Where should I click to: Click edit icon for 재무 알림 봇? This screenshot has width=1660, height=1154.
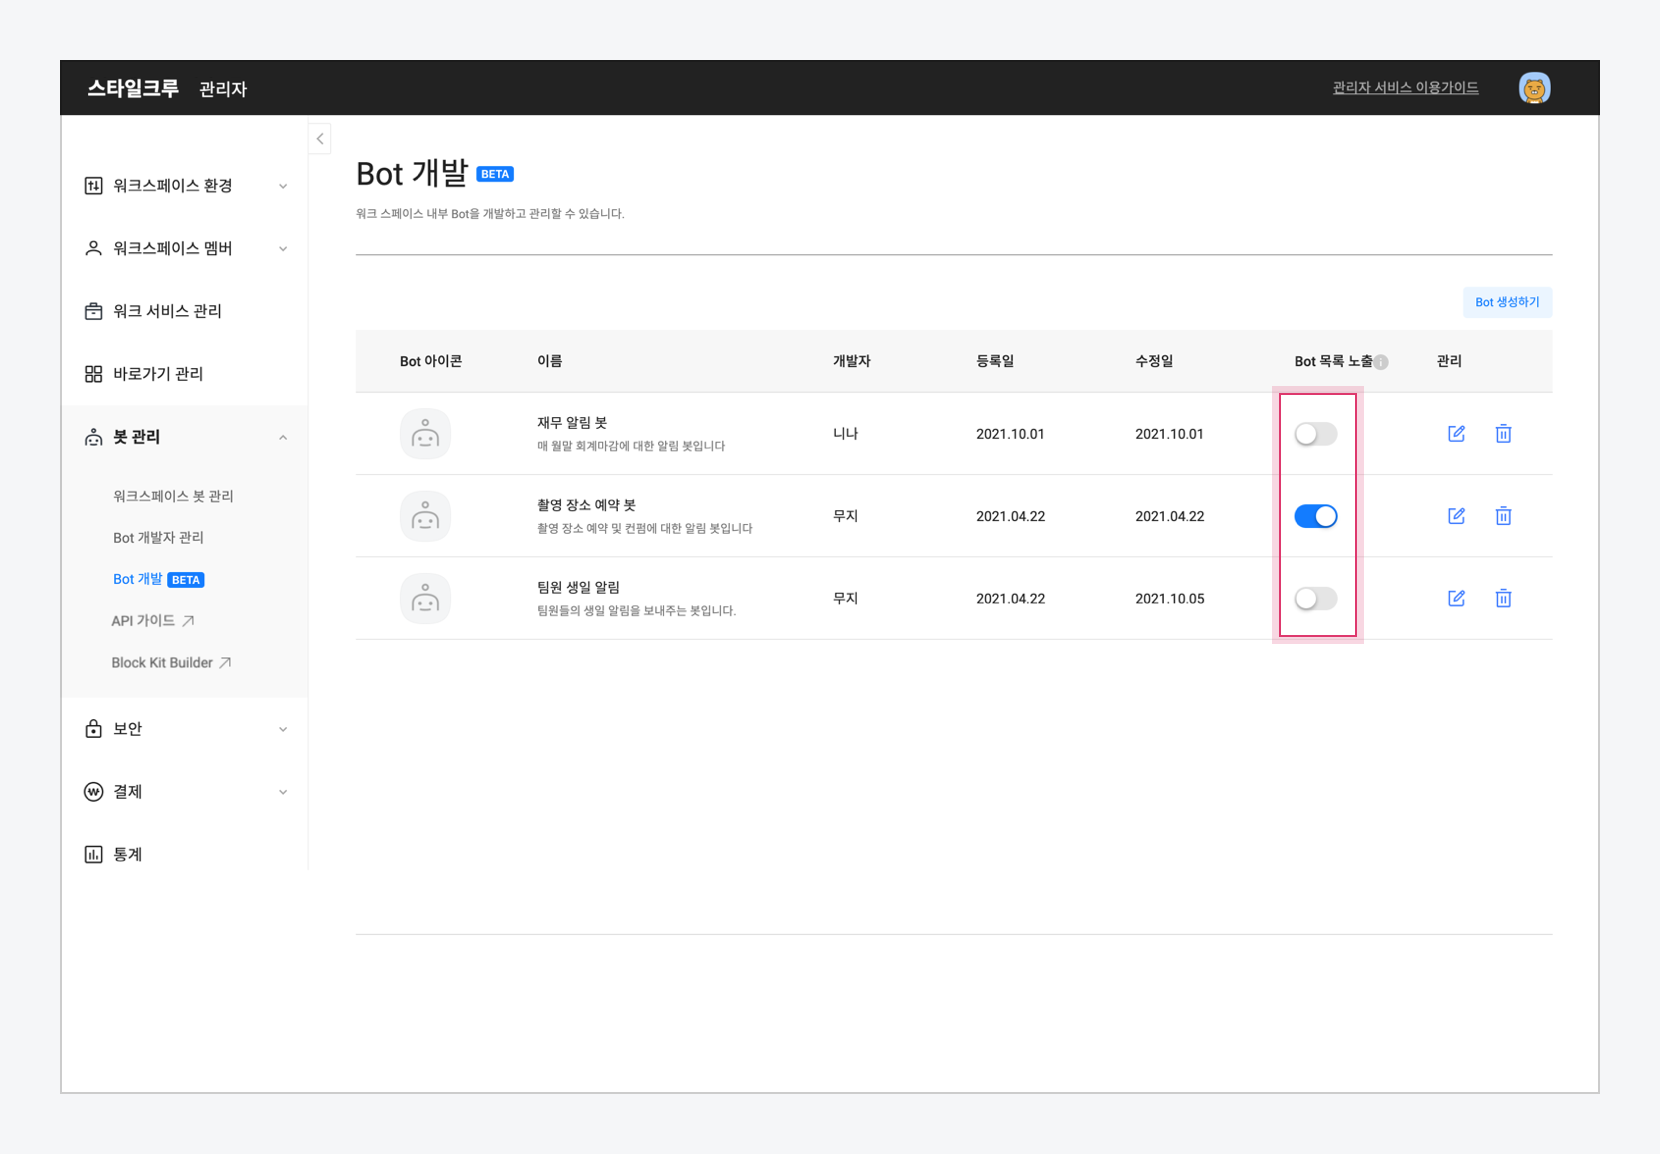(1456, 433)
